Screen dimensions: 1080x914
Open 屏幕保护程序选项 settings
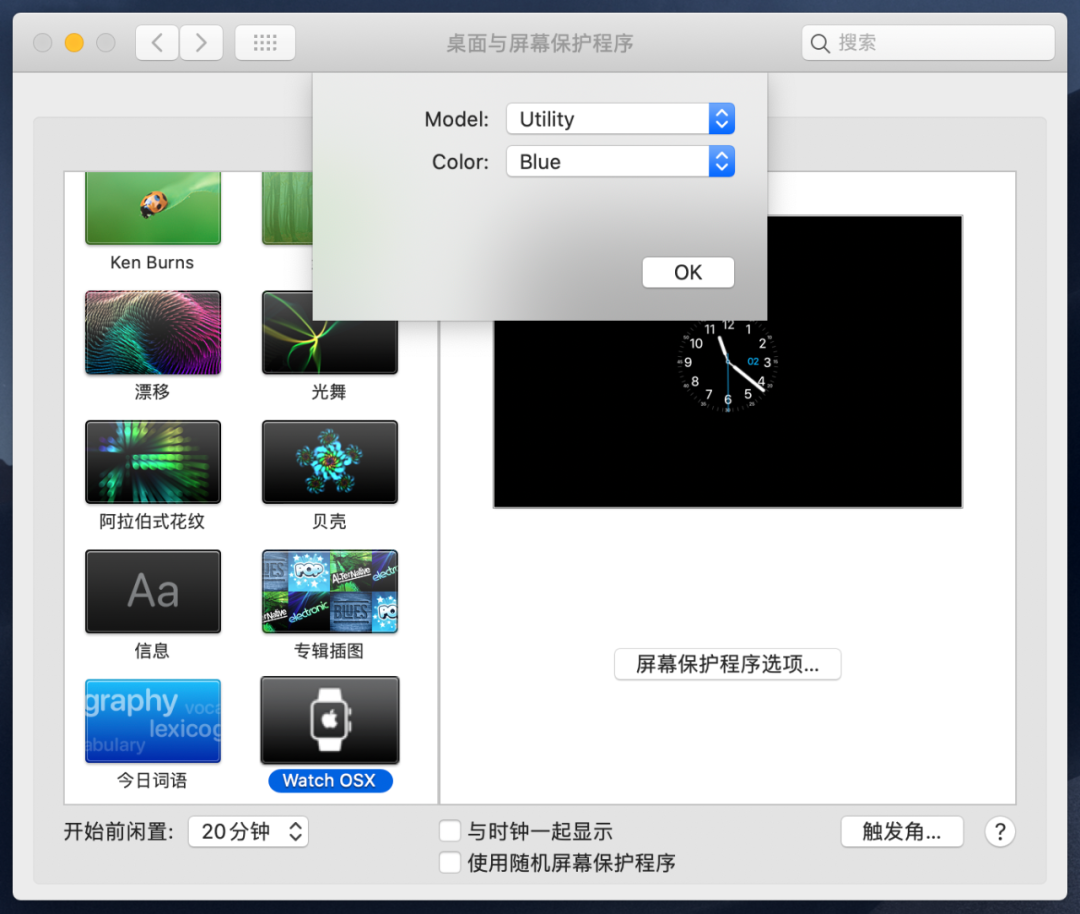[x=727, y=664]
